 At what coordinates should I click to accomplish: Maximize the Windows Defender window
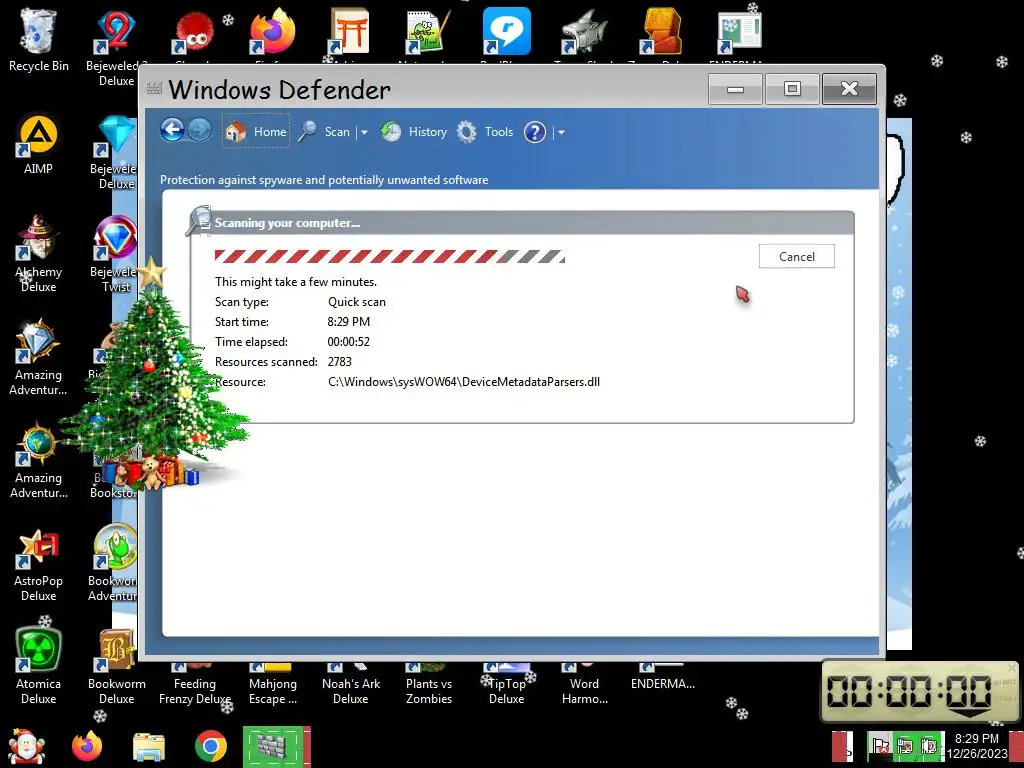[792, 89]
